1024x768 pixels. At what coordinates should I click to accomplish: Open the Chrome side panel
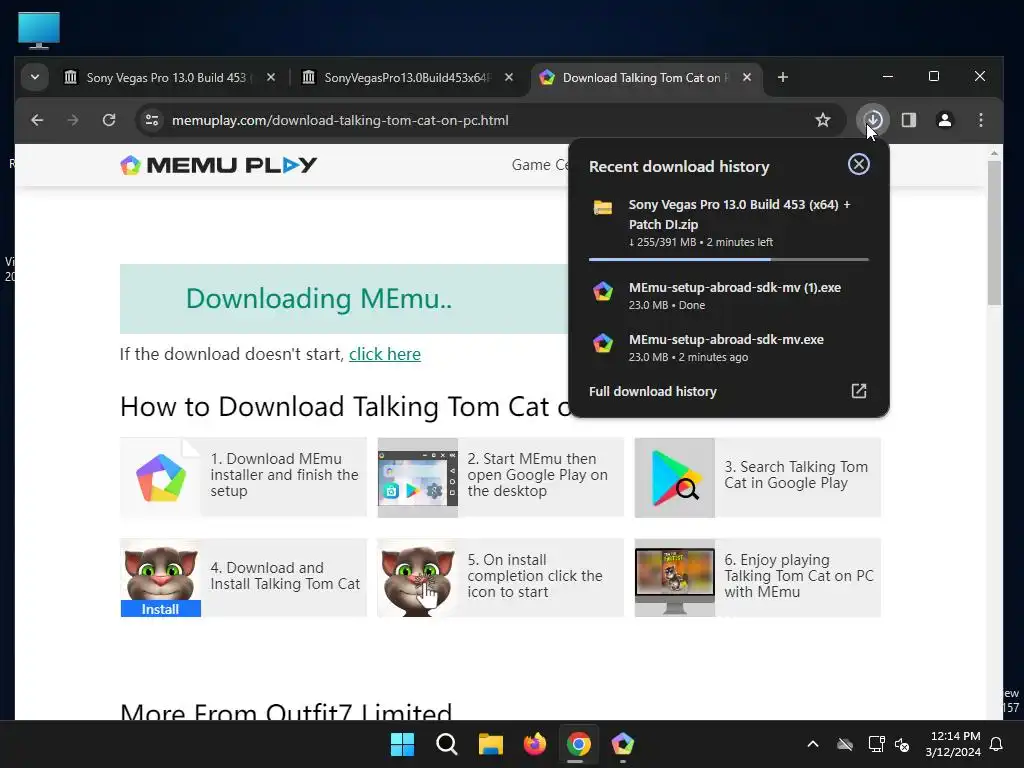click(909, 120)
